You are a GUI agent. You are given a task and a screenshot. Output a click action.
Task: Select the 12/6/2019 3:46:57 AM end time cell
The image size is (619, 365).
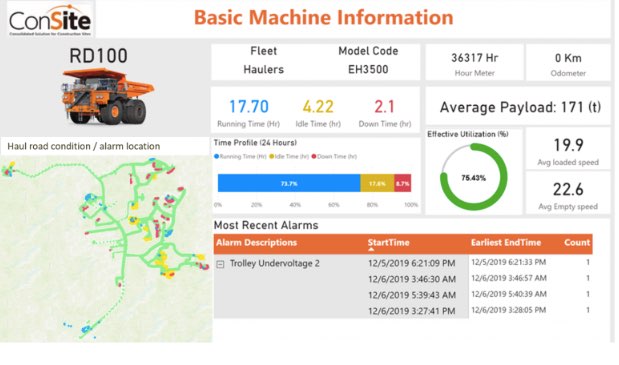coord(509,278)
